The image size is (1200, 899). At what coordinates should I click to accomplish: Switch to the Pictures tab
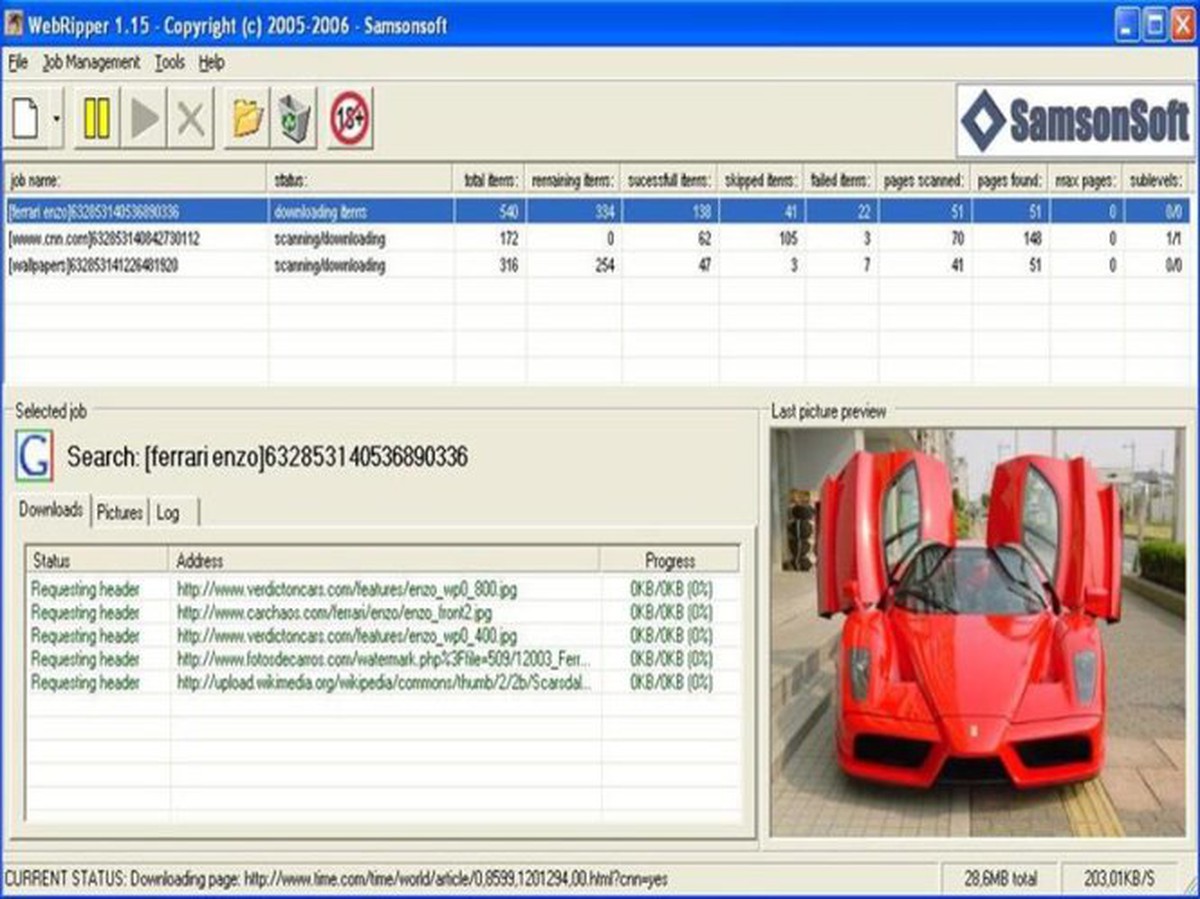pos(119,512)
